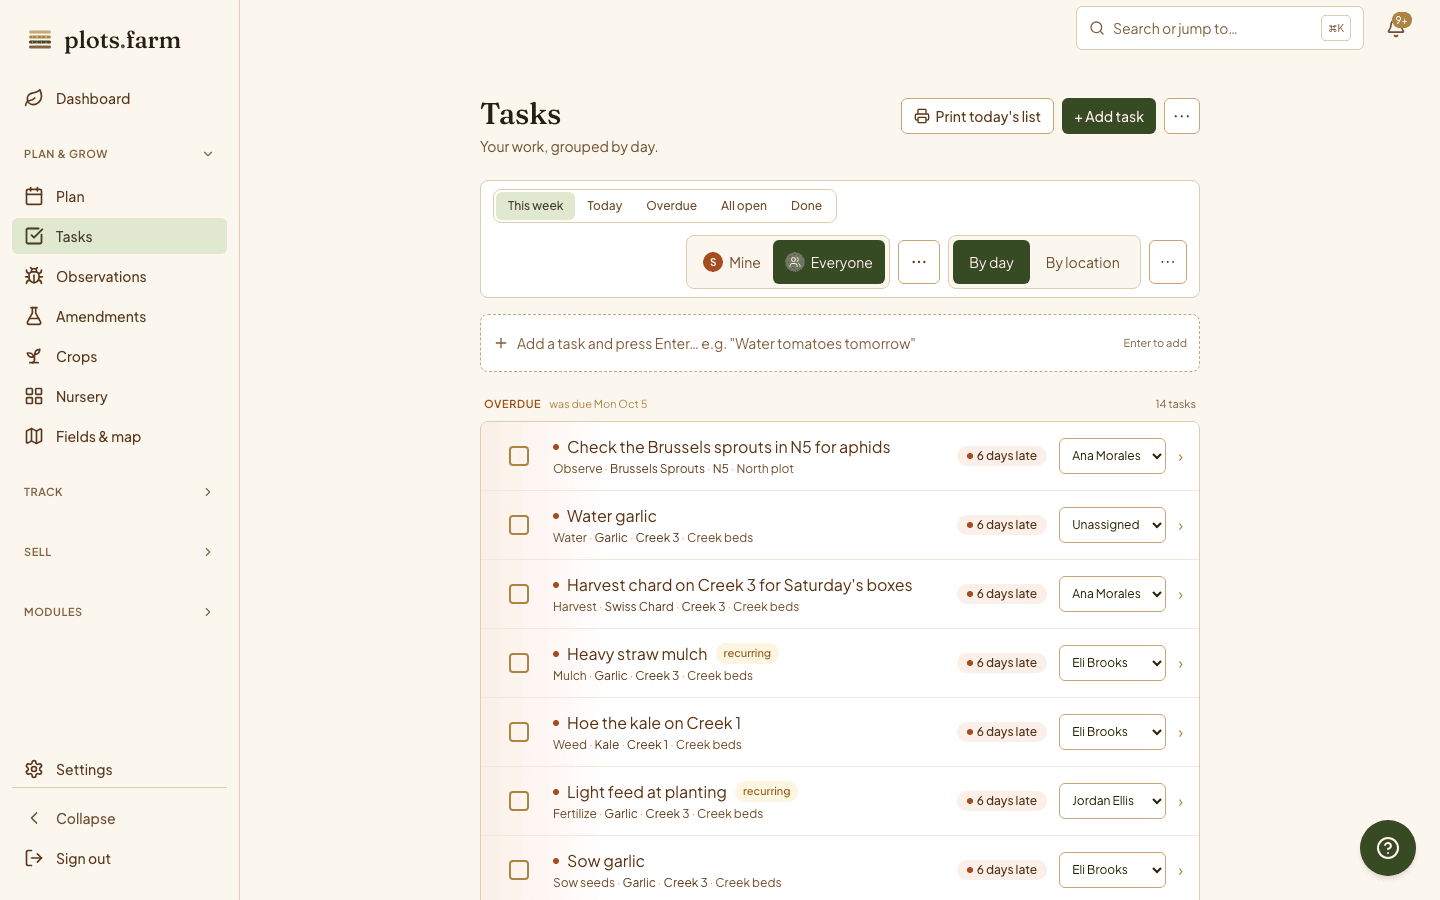This screenshot has height=900, width=1440.
Task: Change assignee for Heavy straw mulch
Action: point(1112,663)
